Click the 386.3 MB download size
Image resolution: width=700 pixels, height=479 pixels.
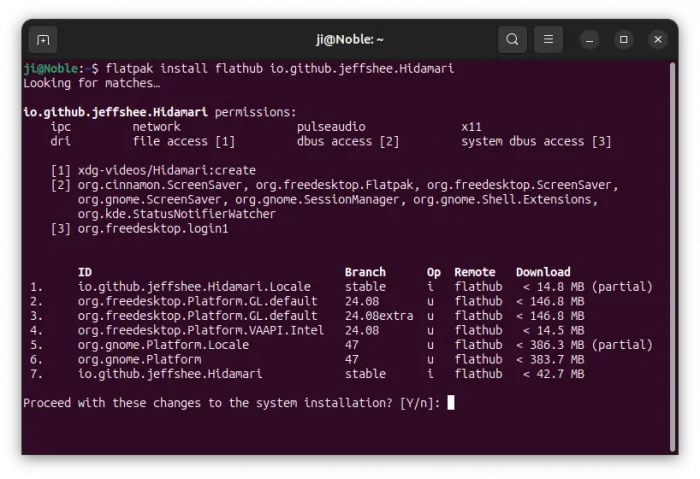tap(557, 345)
